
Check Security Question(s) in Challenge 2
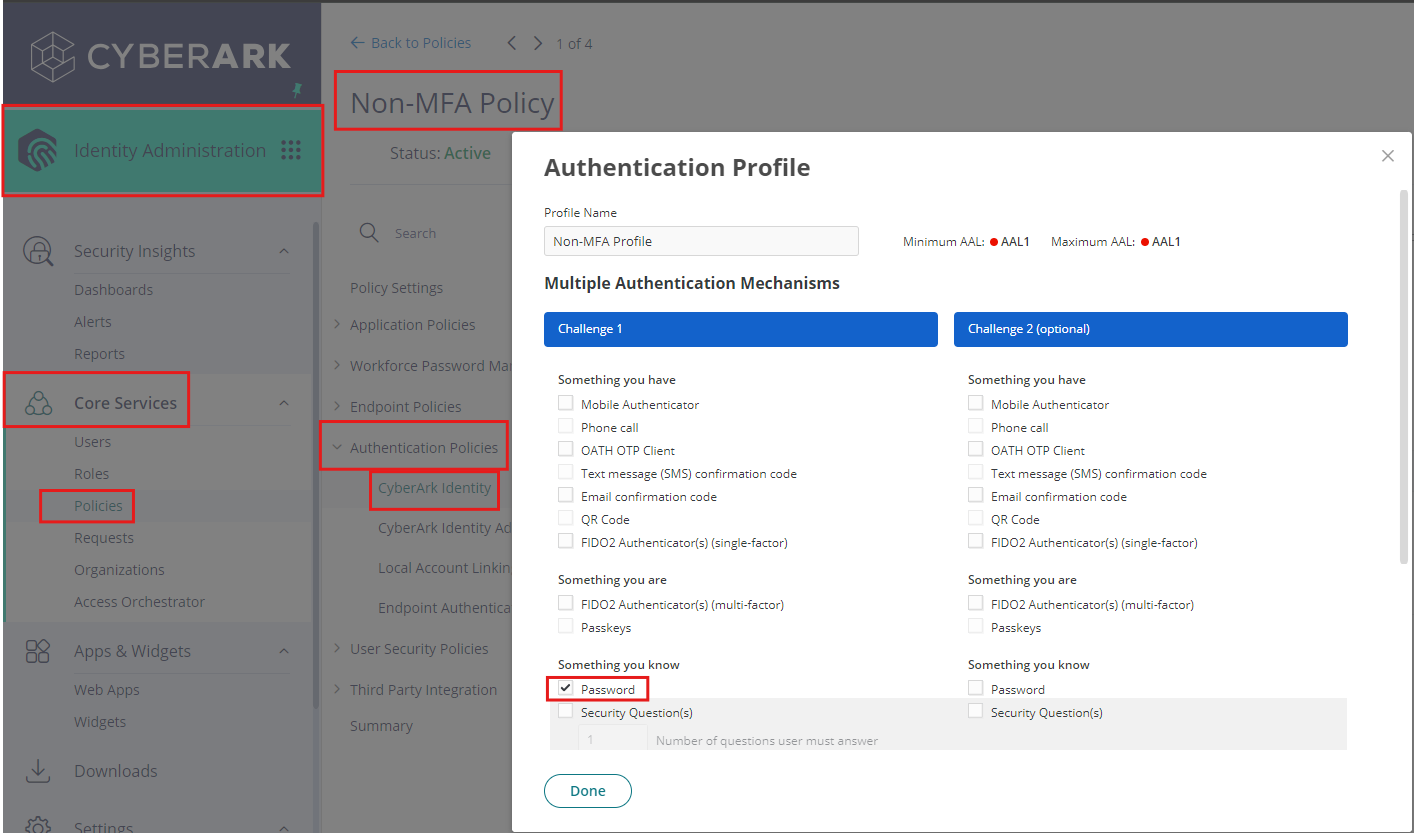pyautogui.click(x=975, y=711)
